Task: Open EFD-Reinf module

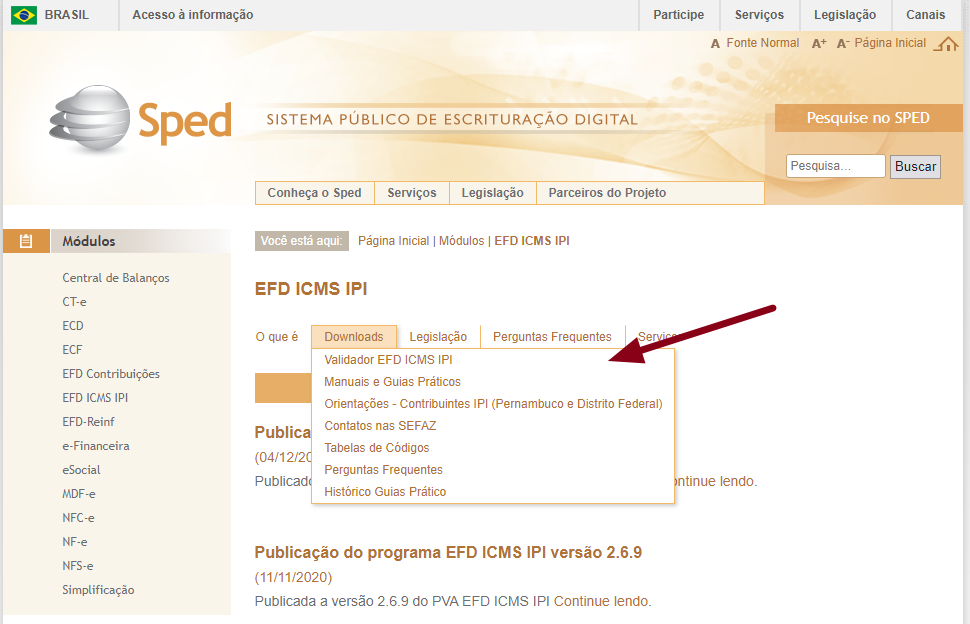Action: (88, 422)
